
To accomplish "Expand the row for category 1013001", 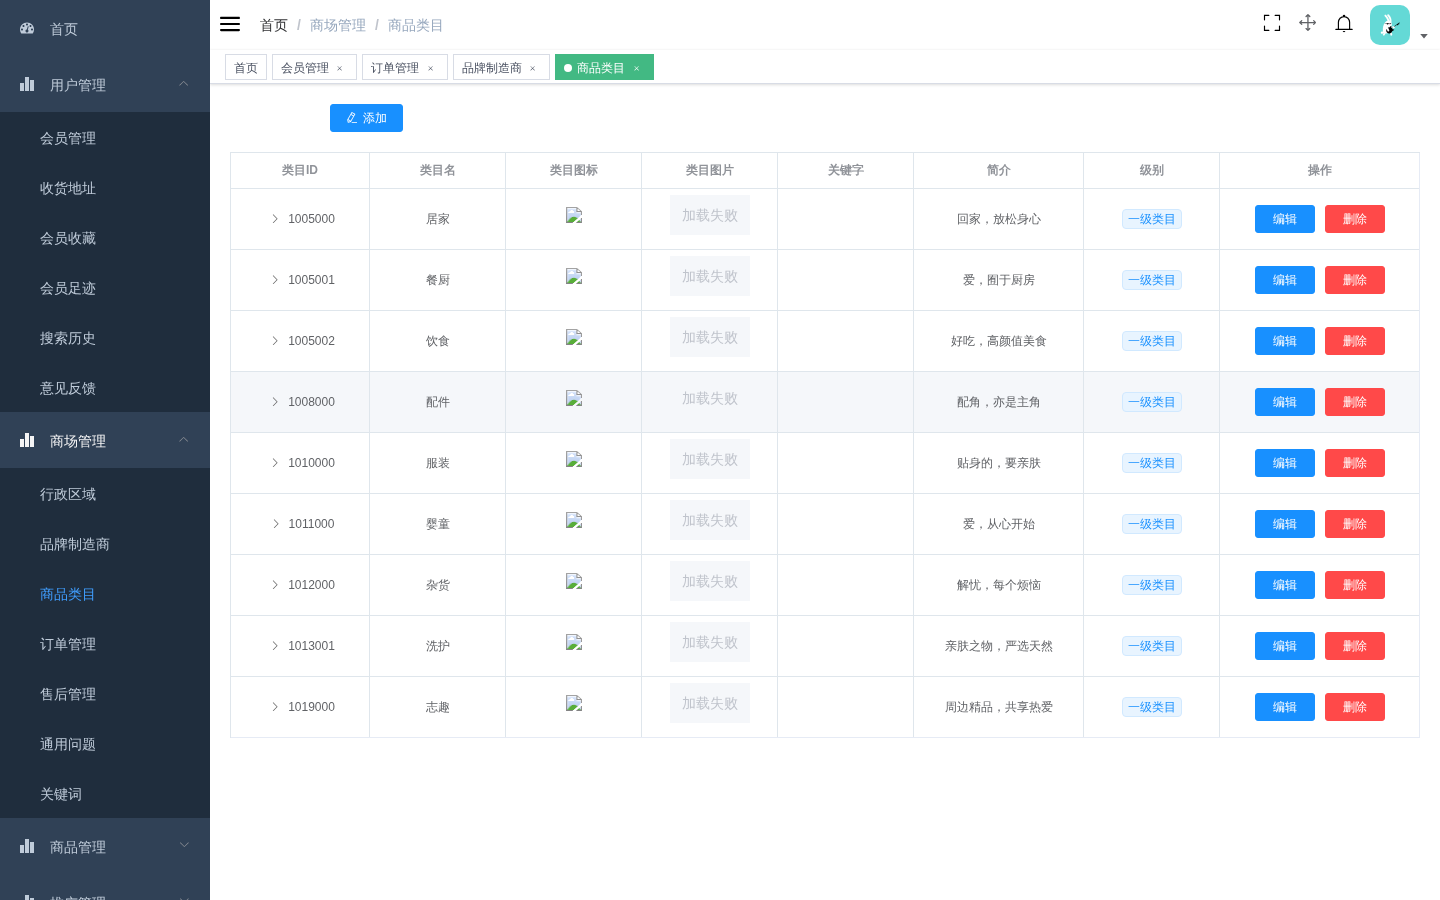I will point(275,646).
